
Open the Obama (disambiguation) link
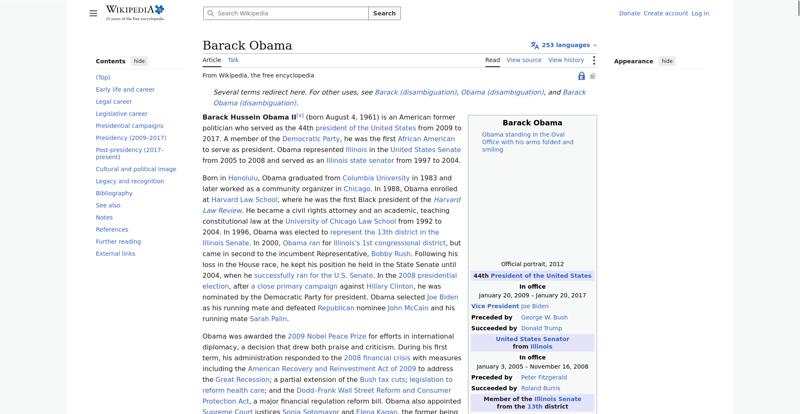[x=502, y=92]
